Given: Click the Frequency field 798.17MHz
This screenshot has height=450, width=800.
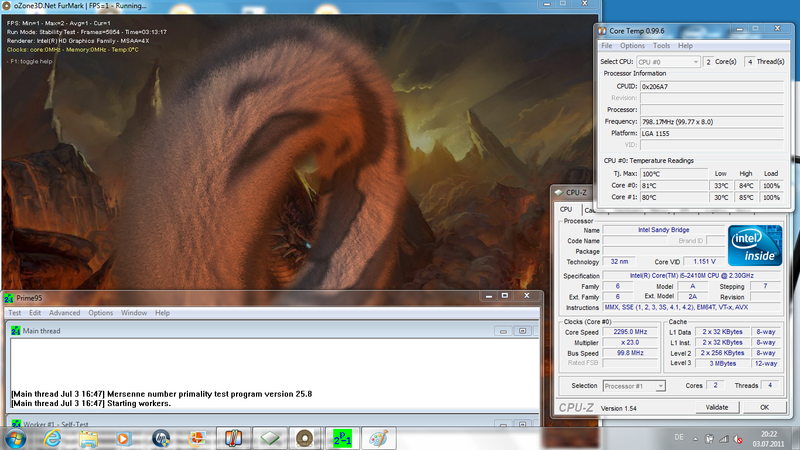Looking at the screenshot, I should pos(711,121).
